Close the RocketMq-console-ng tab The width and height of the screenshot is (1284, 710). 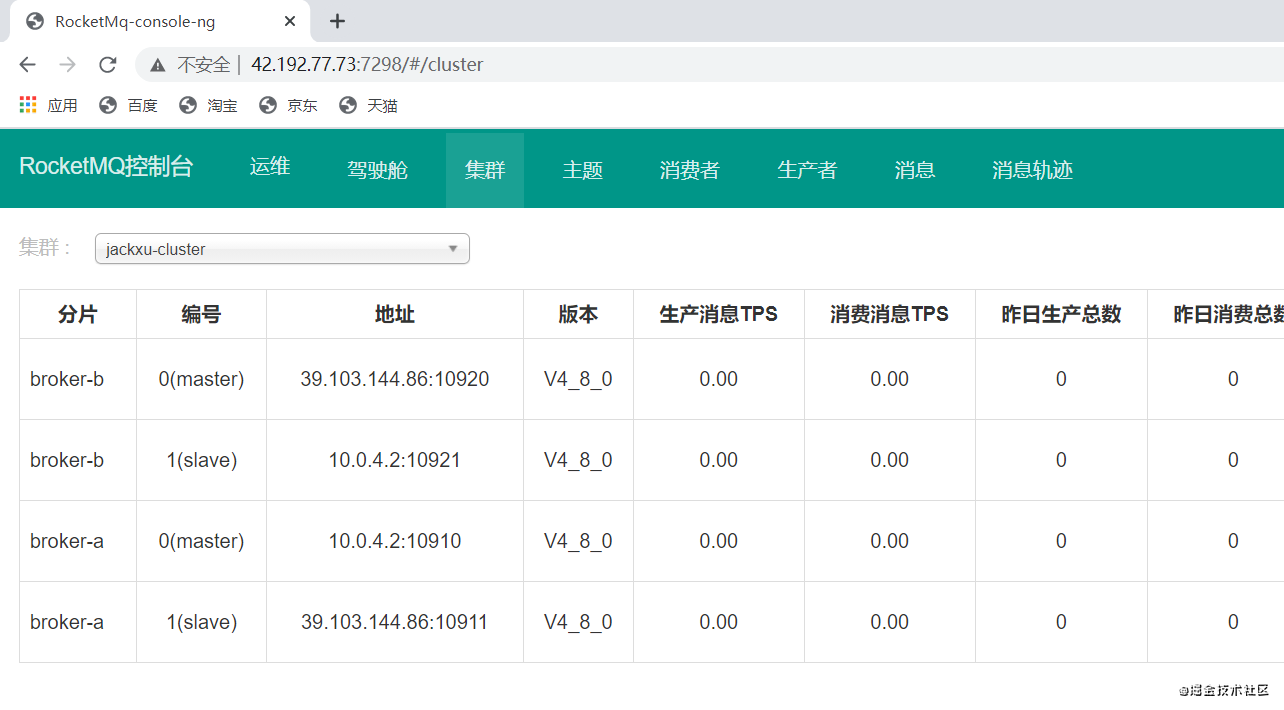tap(292, 21)
